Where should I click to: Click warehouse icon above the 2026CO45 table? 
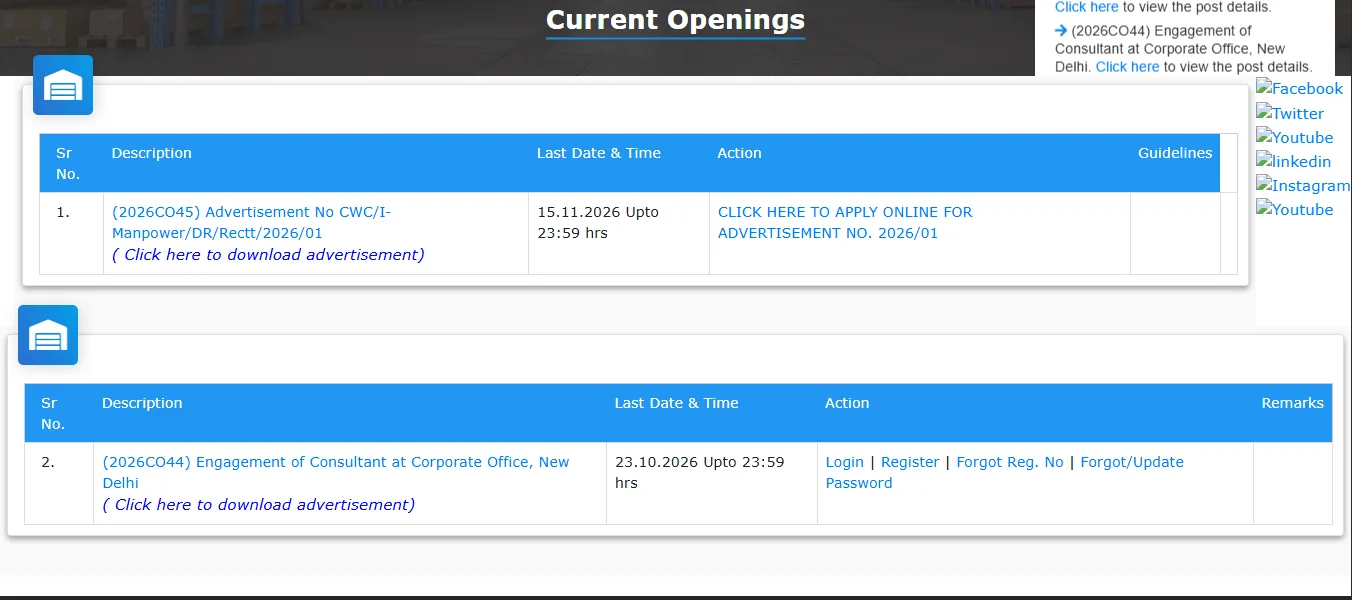coord(63,86)
